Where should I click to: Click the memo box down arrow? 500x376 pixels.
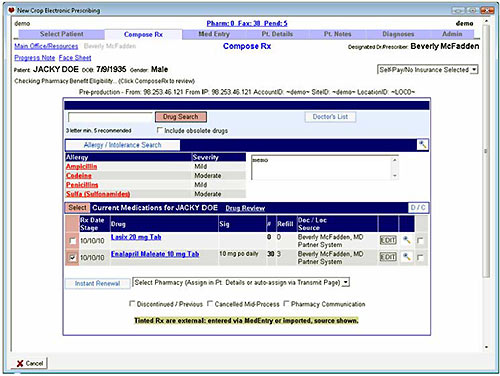395,176
